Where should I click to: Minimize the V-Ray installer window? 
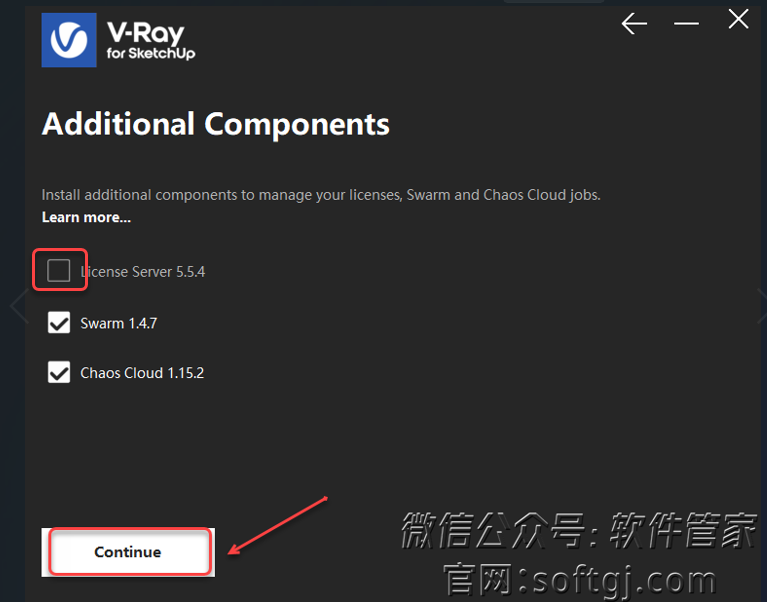pyautogui.click(x=686, y=23)
